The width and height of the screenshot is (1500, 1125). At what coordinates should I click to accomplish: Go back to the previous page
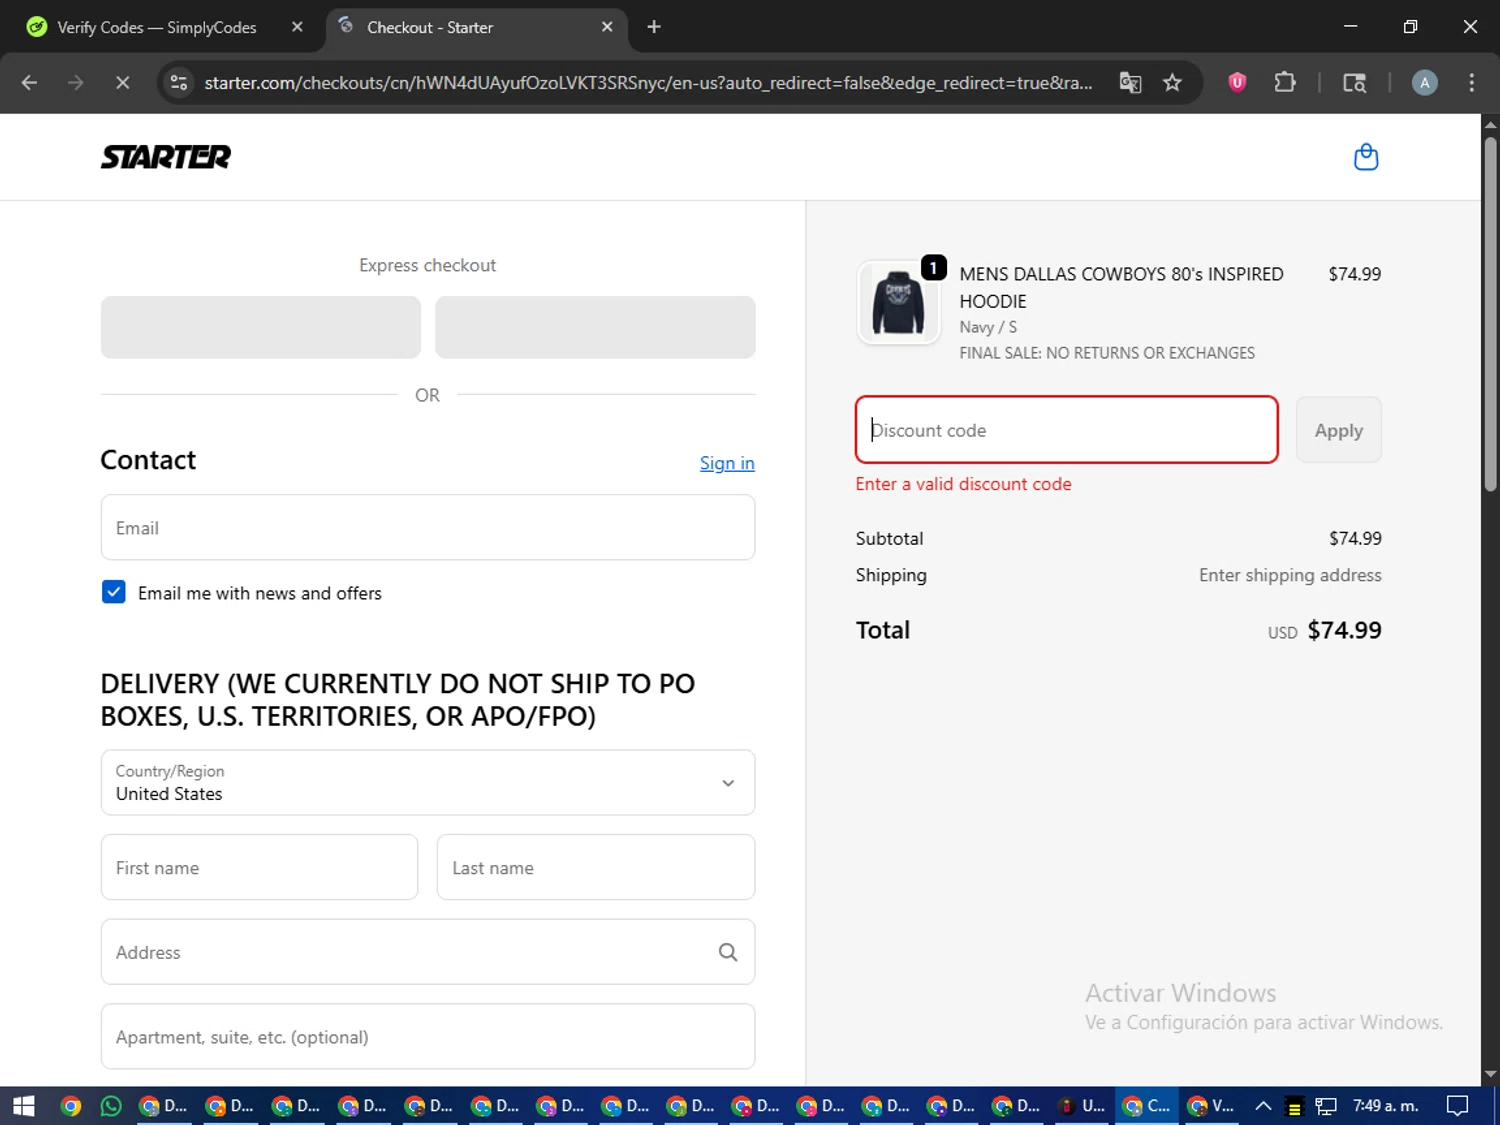click(29, 83)
